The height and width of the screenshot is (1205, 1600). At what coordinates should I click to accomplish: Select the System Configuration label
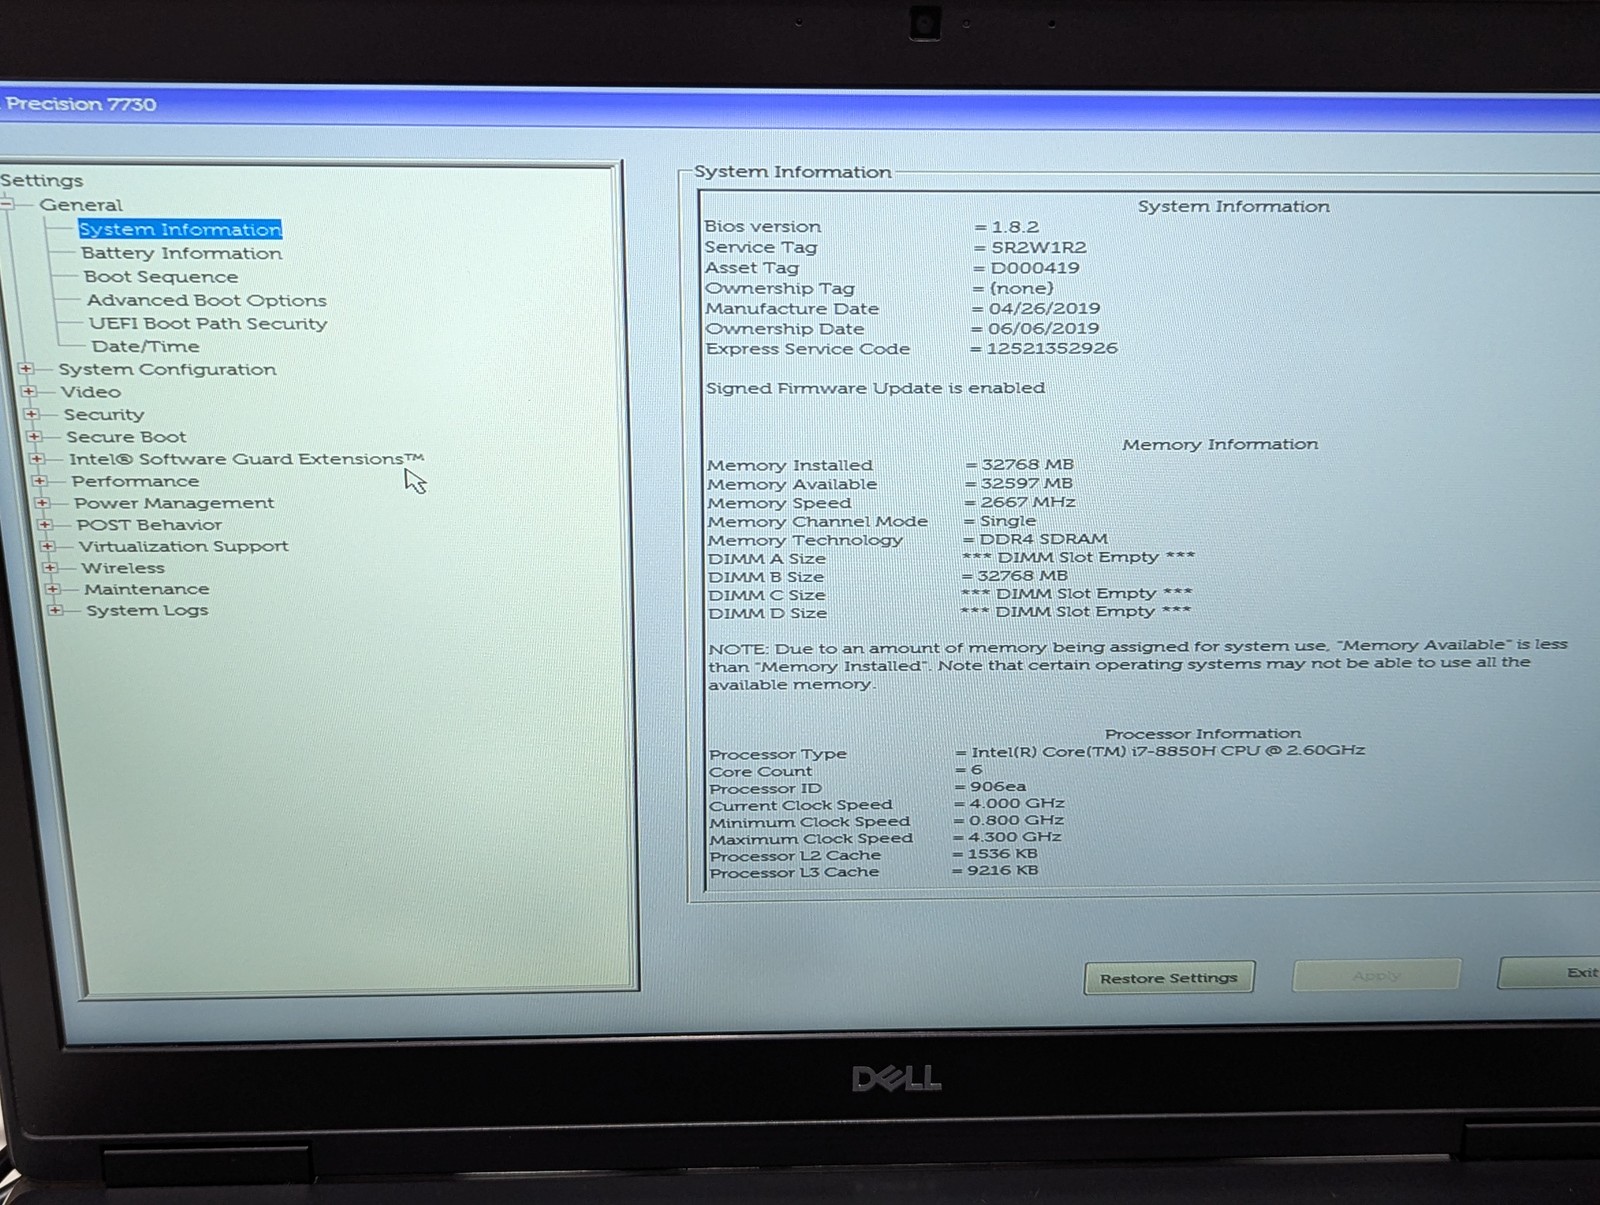click(x=167, y=369)
